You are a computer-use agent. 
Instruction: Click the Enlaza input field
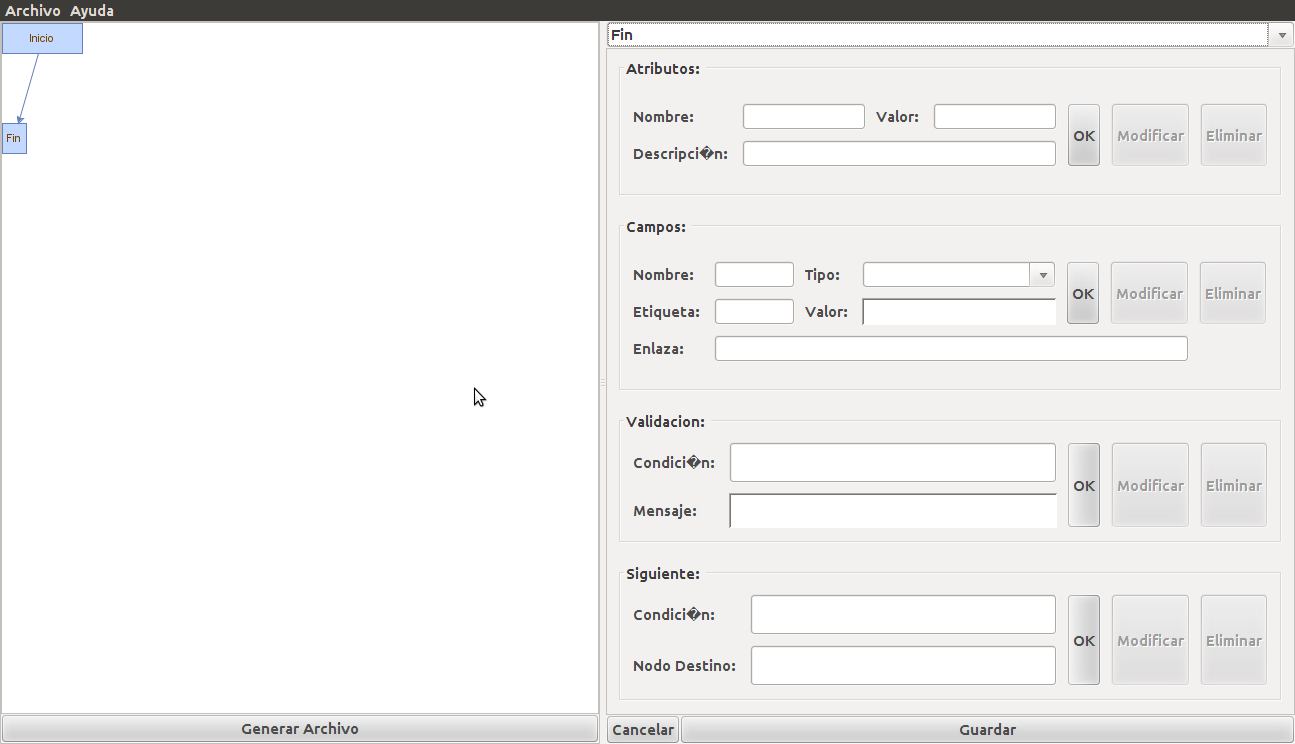(x=951, y=349)
